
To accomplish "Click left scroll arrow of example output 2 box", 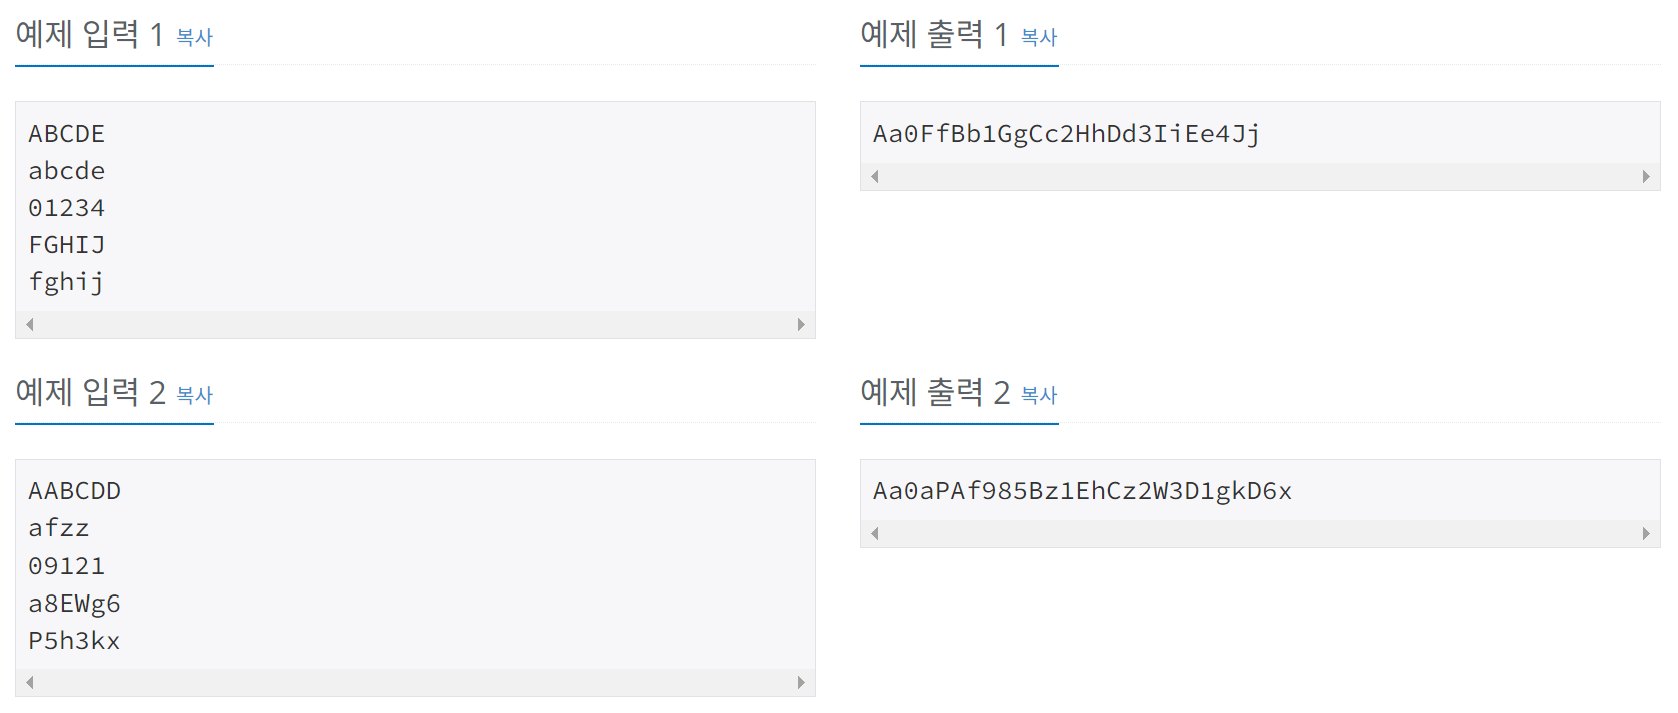I will [x=875, y=533].
